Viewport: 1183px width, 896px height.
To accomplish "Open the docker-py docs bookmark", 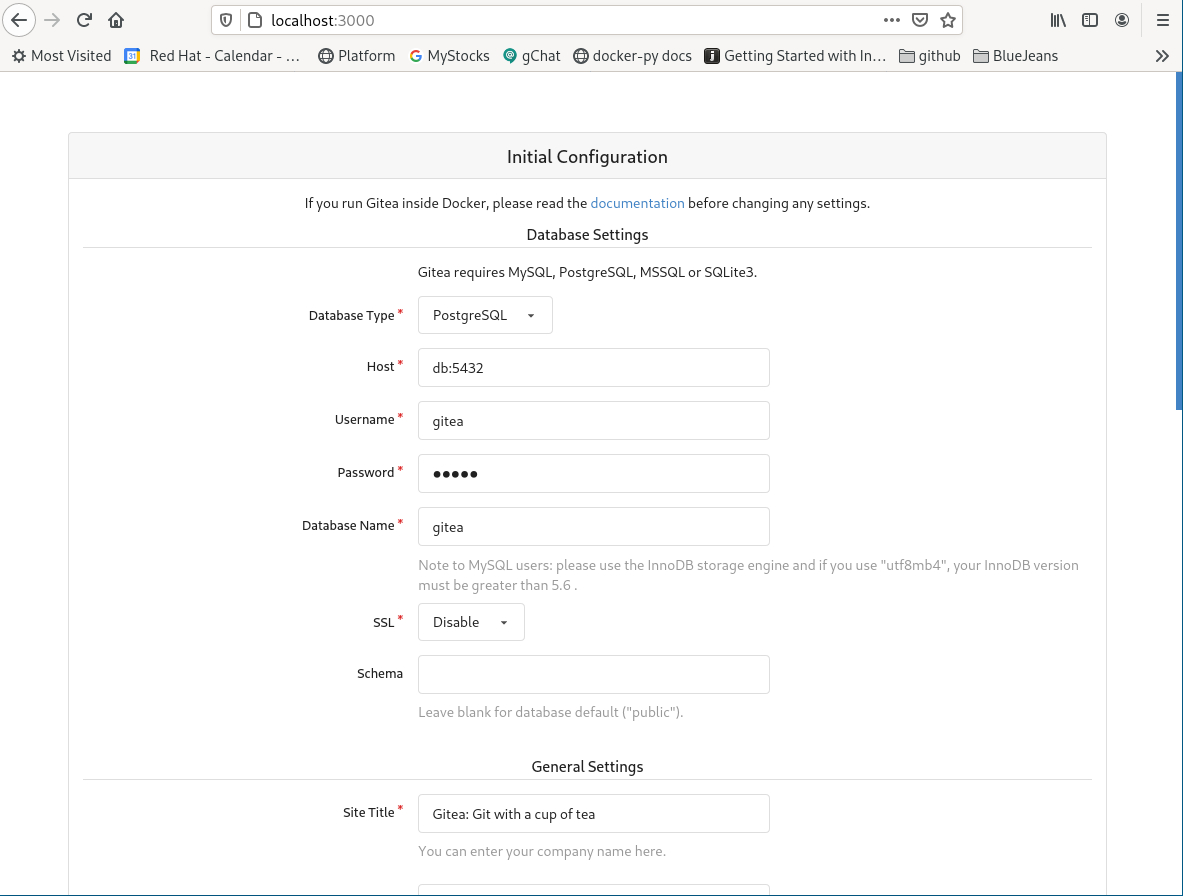I will coord(632,56).
